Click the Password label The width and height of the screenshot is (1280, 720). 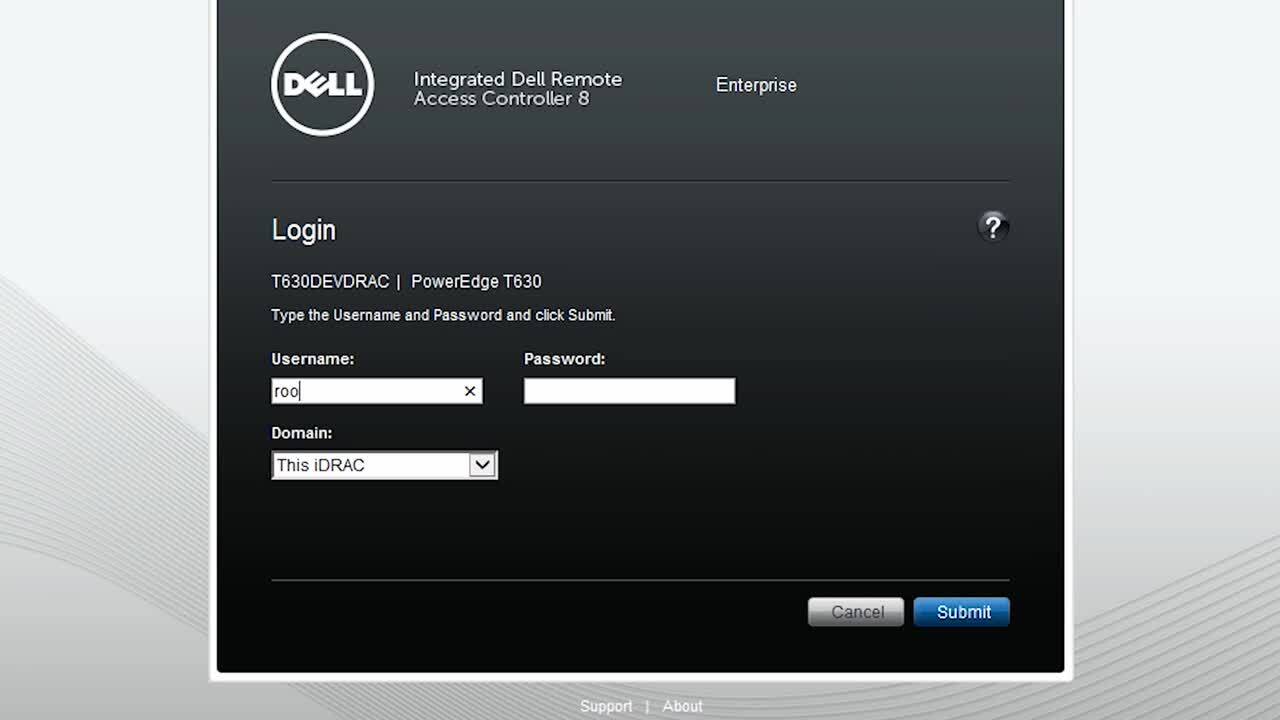click(565, 359)
